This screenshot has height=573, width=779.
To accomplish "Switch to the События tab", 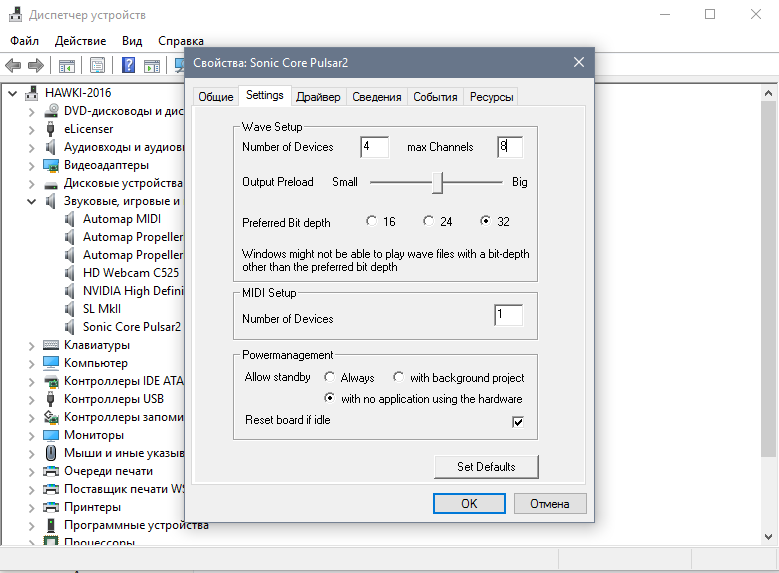I will (435, 97).
